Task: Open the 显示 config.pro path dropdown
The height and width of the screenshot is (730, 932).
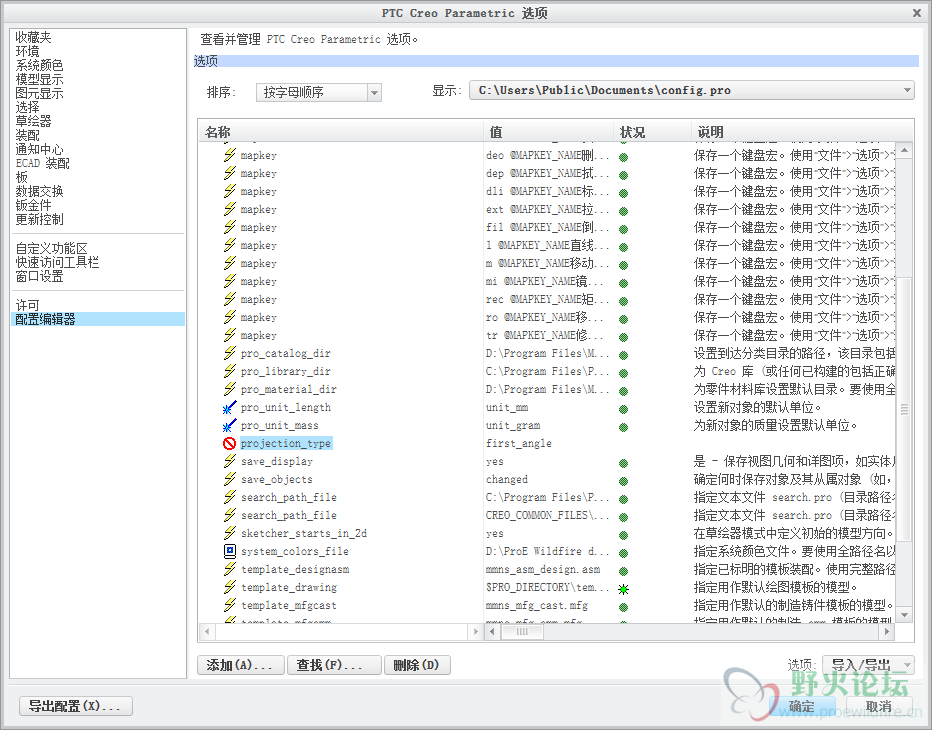Action: pos(691,90)
